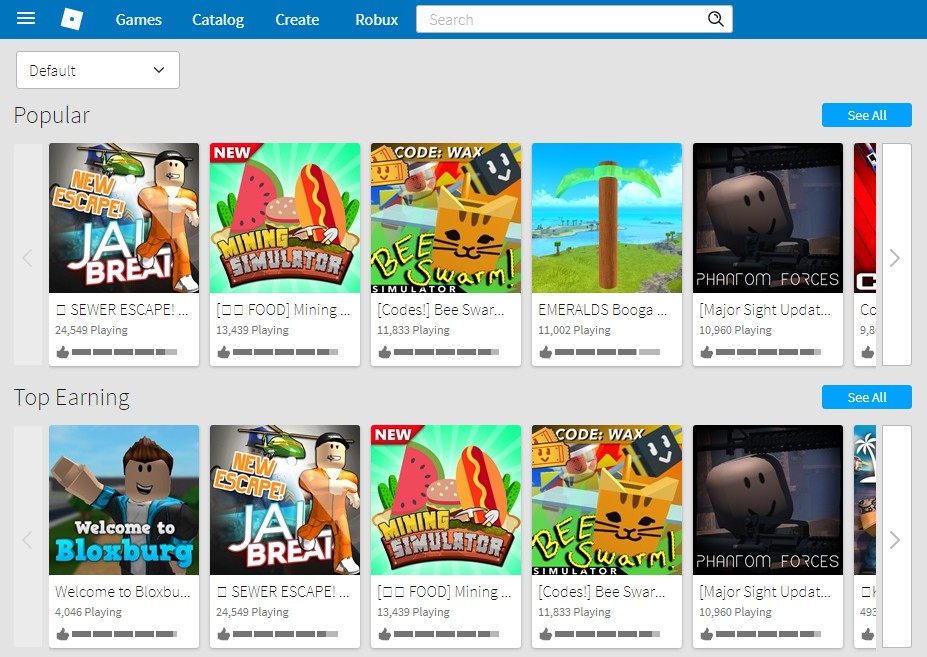
Task: Click thumbs-up icon on Top Earning Bee Swarm
Action: pyautogui.click(x=546, y=634)
